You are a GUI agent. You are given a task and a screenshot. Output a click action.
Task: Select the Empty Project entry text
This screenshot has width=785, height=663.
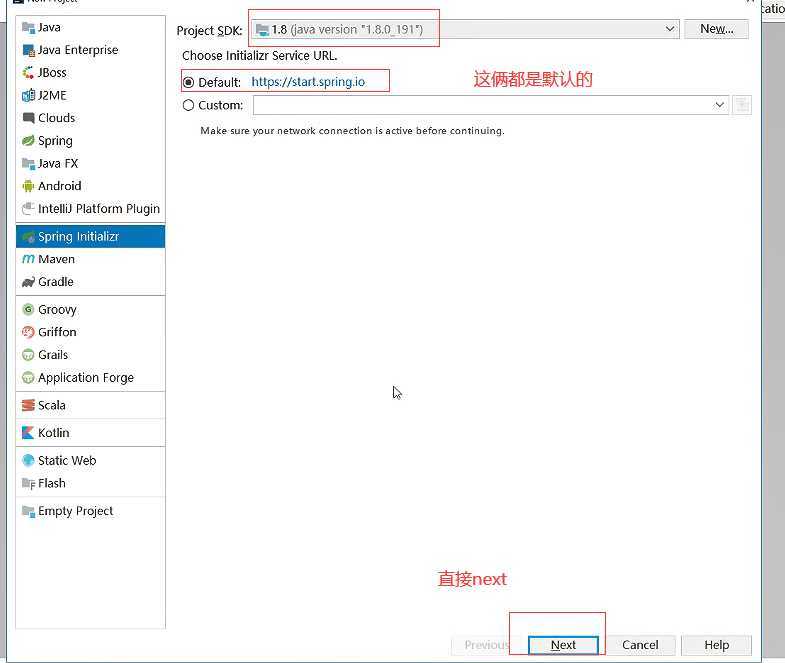tap(76, 511)
